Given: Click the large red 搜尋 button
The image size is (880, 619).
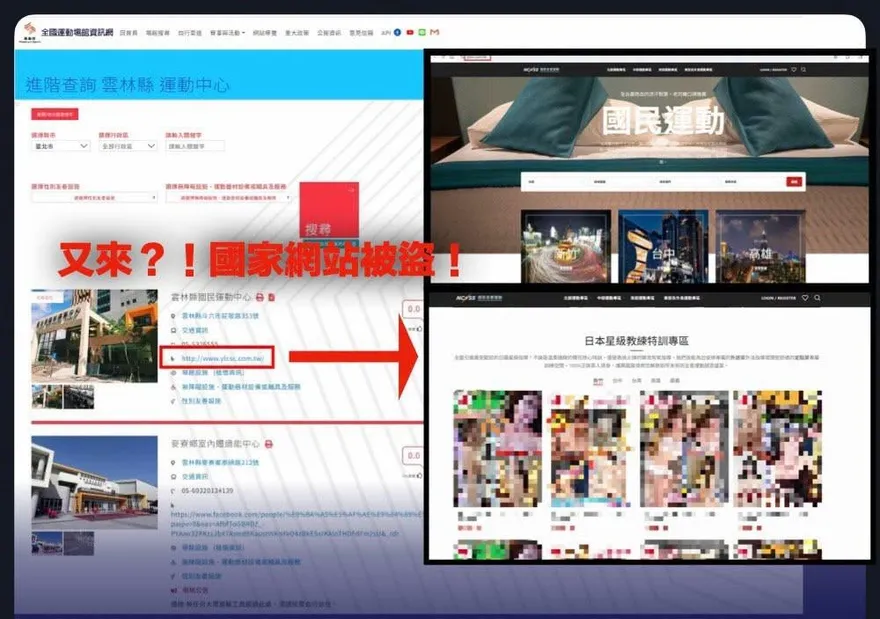Looking at the screenshot, I should (x=329, y=210).
